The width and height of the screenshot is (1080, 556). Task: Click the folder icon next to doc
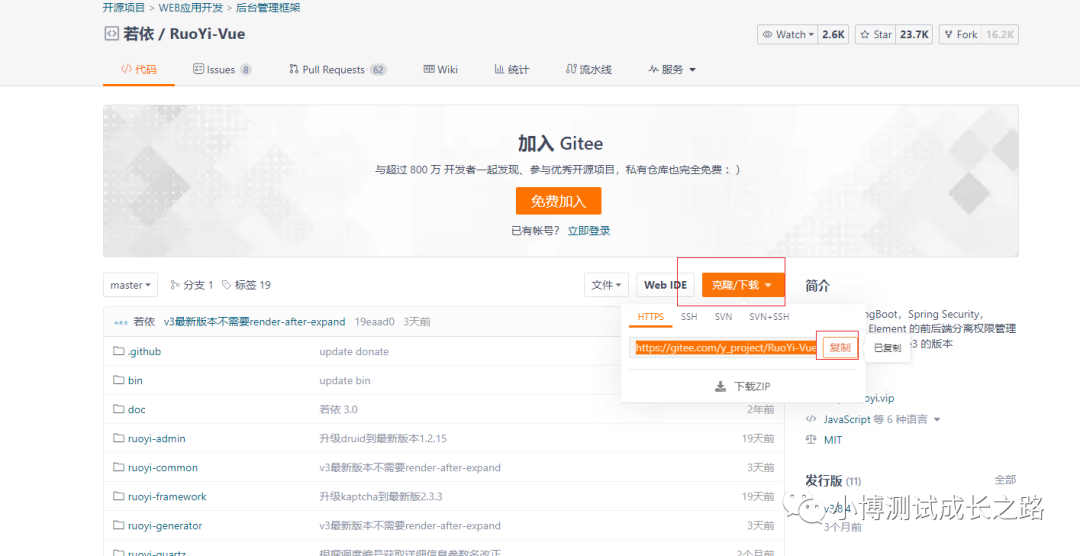[118, 409]
